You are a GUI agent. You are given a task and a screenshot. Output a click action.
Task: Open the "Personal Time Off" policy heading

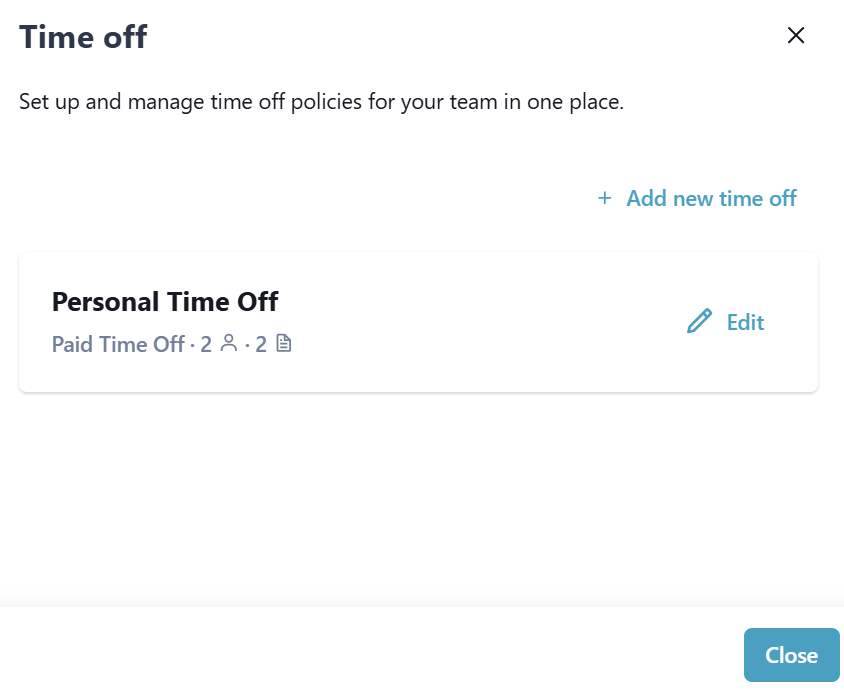point(165,301)
